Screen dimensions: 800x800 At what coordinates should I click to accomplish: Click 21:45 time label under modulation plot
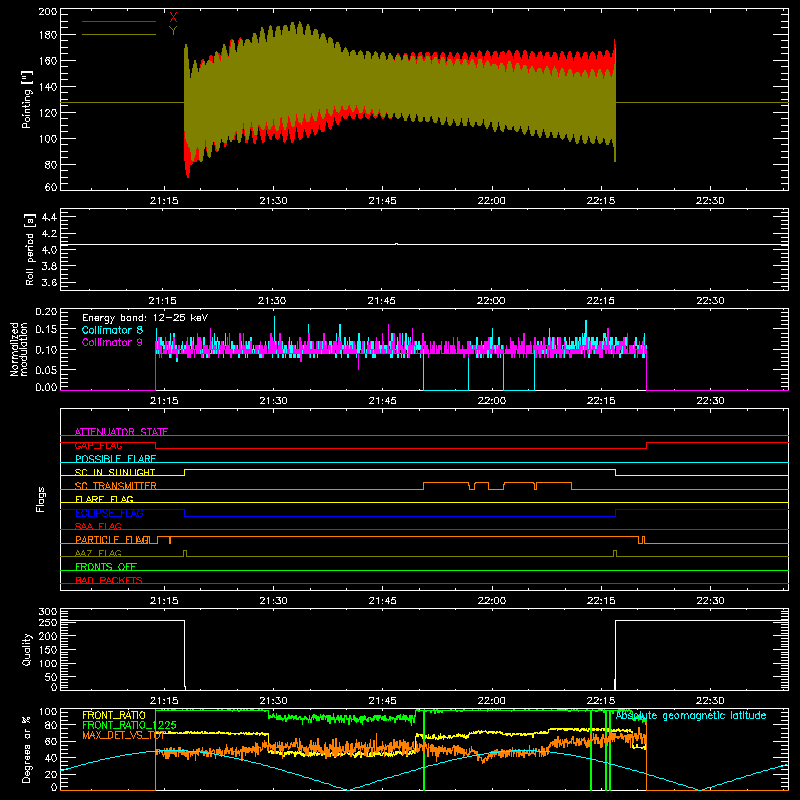(383, 401)
